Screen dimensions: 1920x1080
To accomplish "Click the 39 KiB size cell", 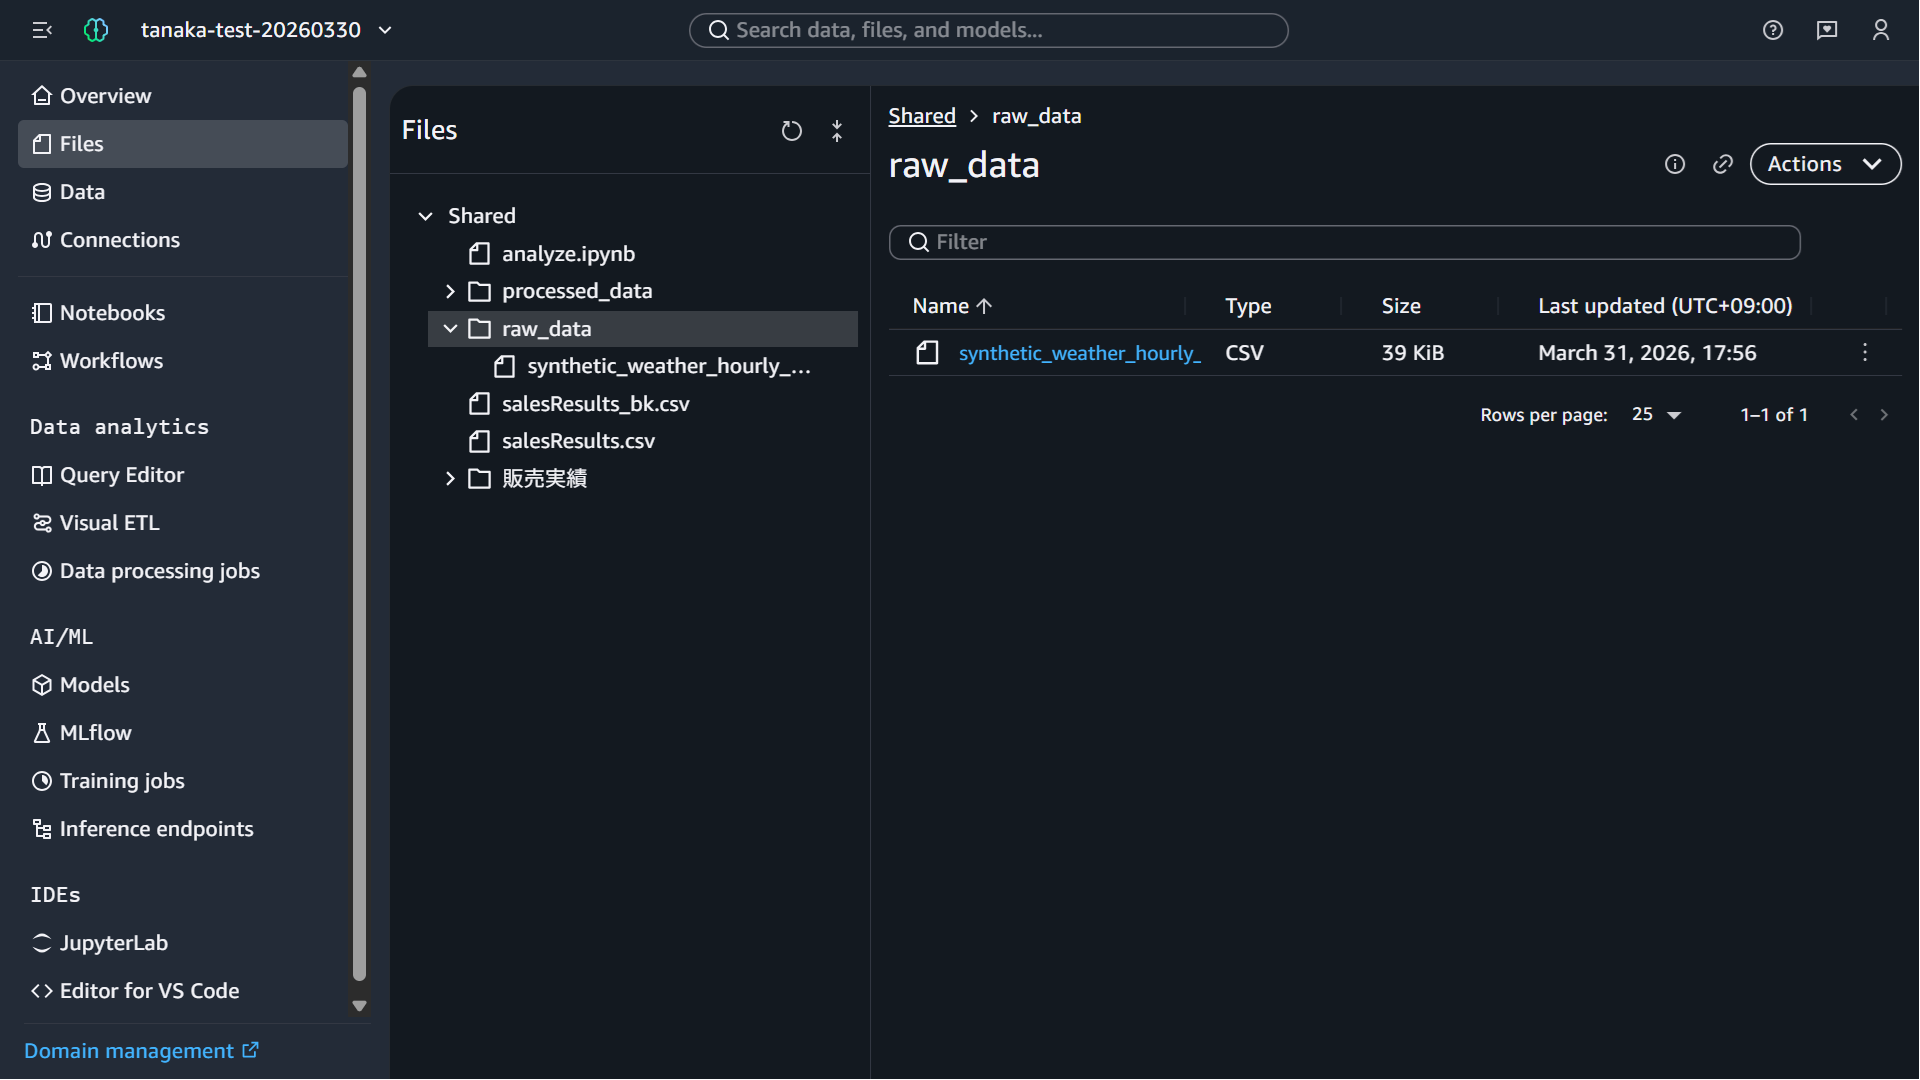I will (1412, 353).
